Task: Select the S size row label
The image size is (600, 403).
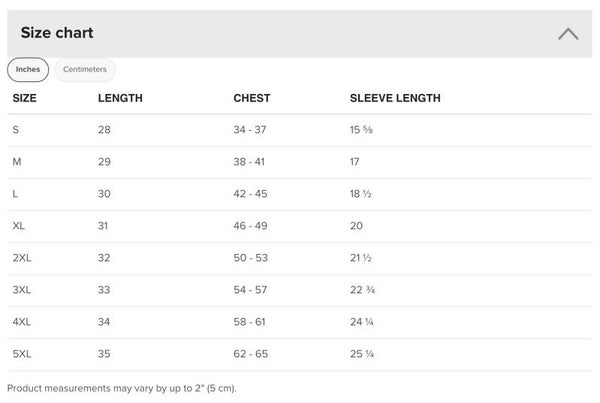Action: [x=15, y=130]
